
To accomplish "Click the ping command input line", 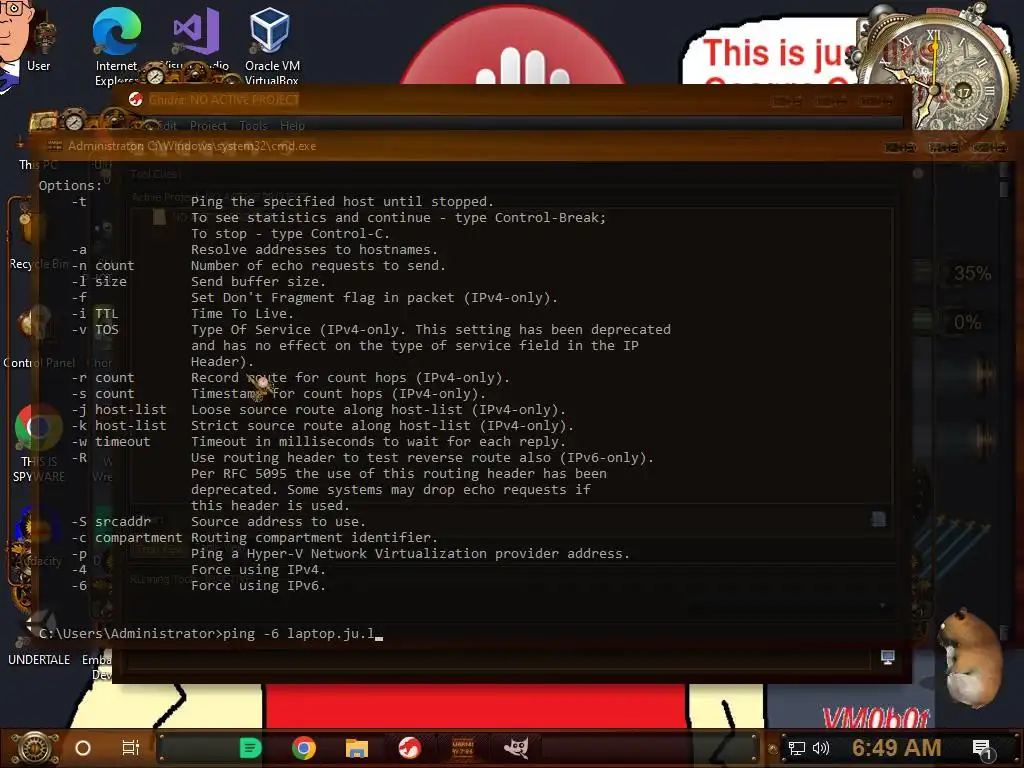I will [211, 633].
